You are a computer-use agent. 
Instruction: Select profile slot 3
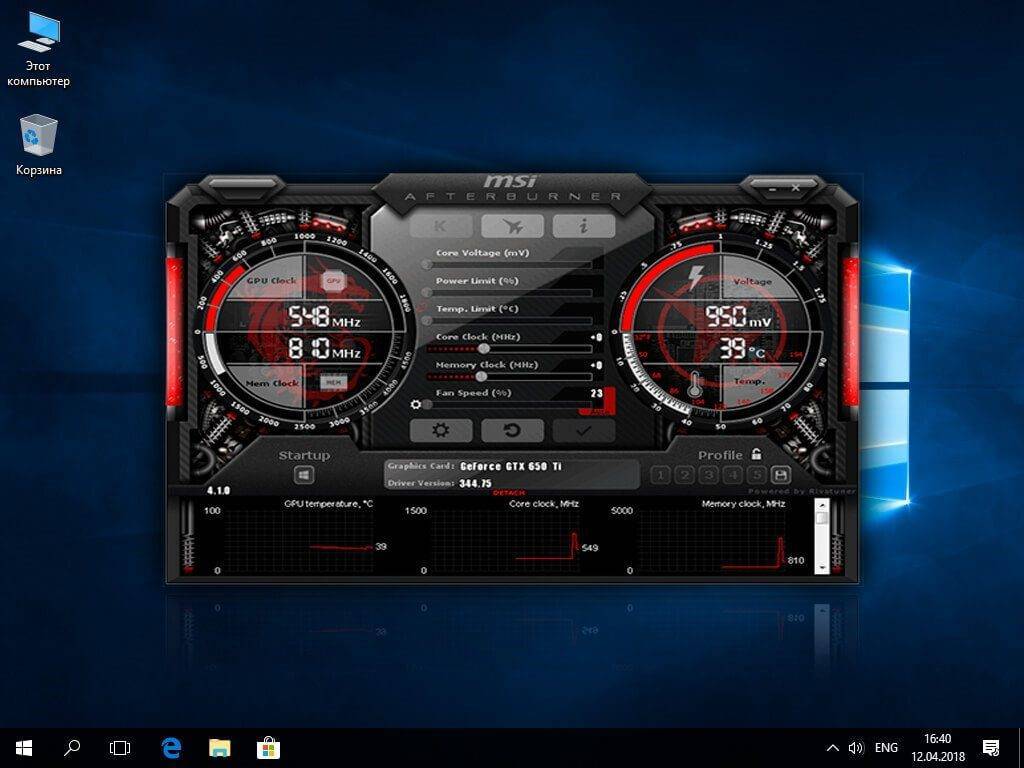708,475
